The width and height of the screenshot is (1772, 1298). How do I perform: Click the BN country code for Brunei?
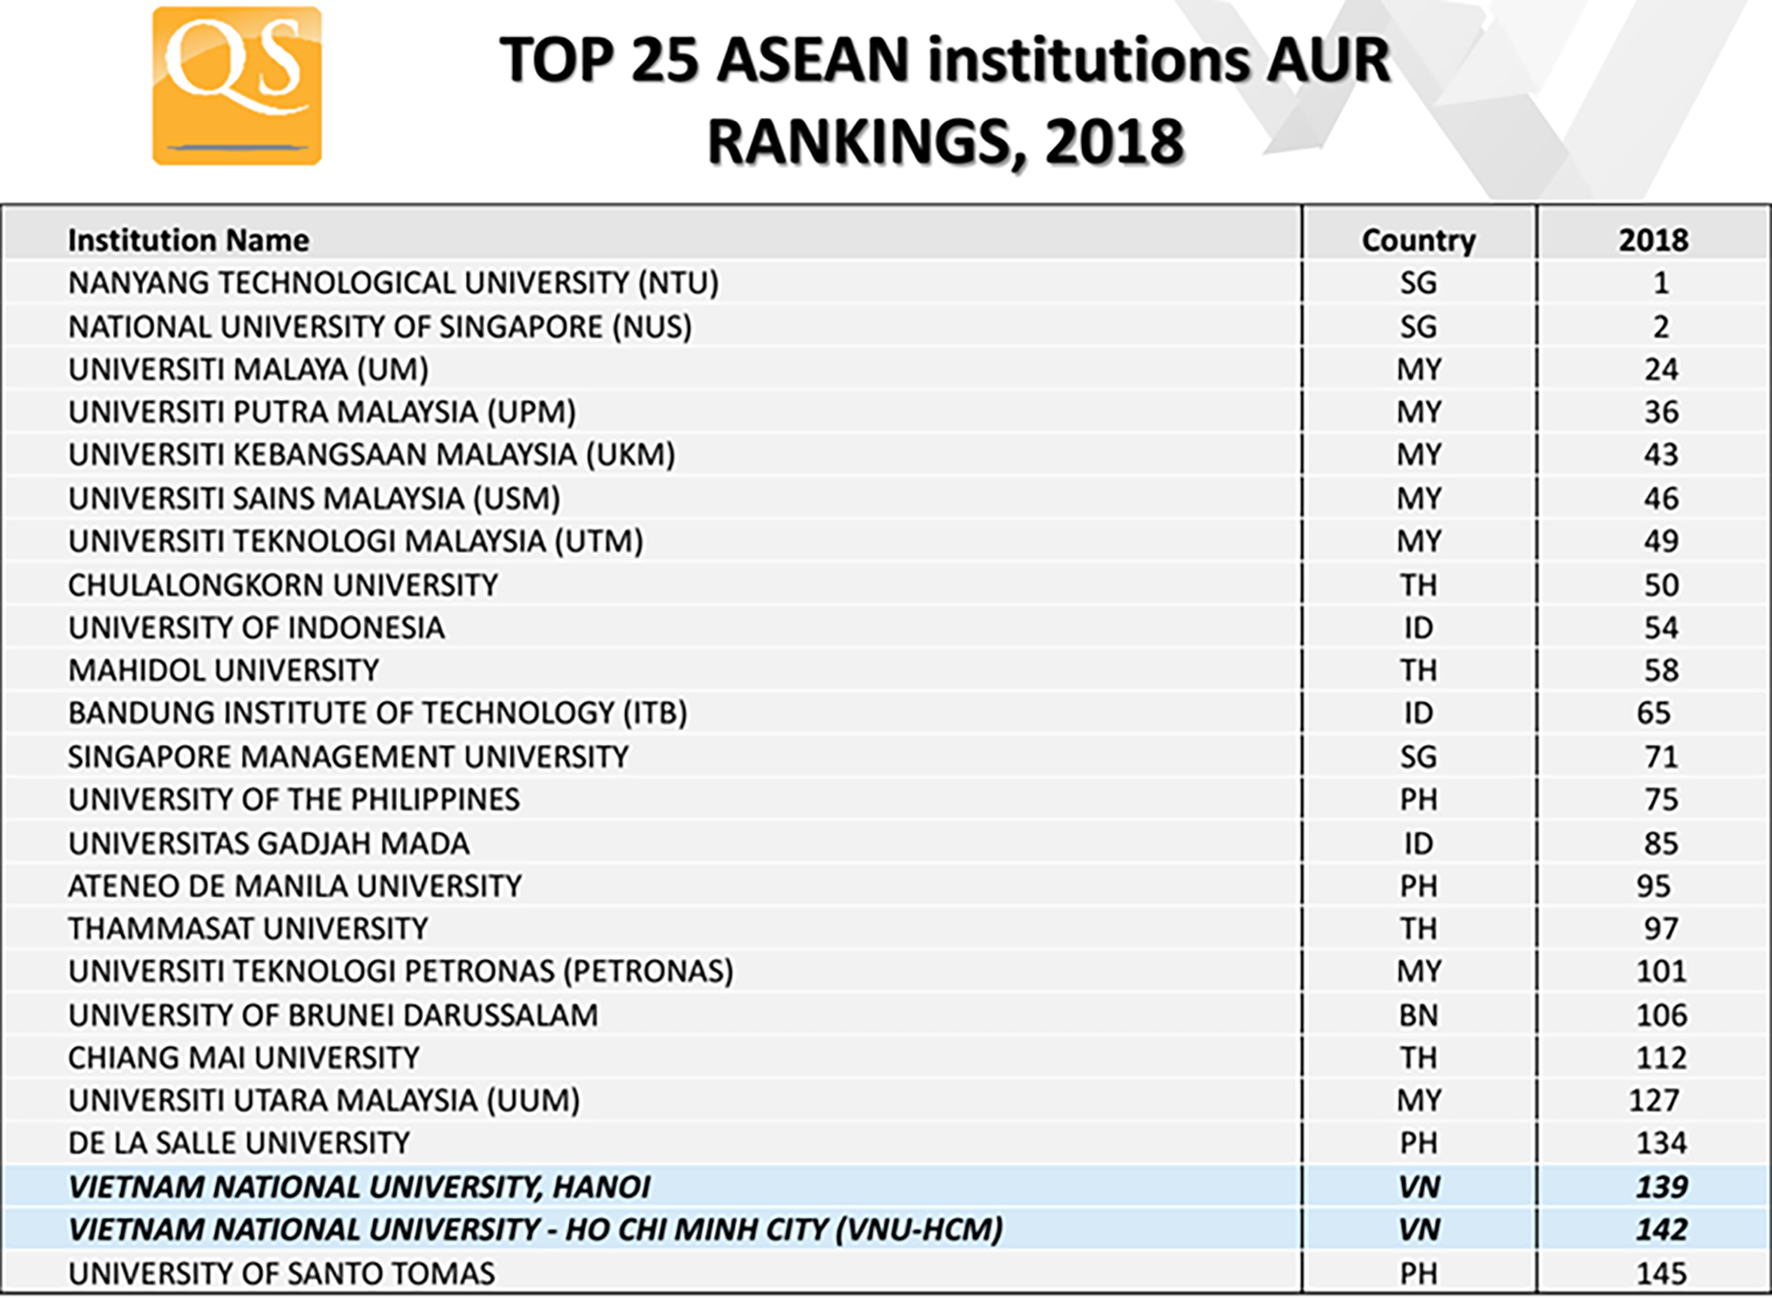1418,1016
